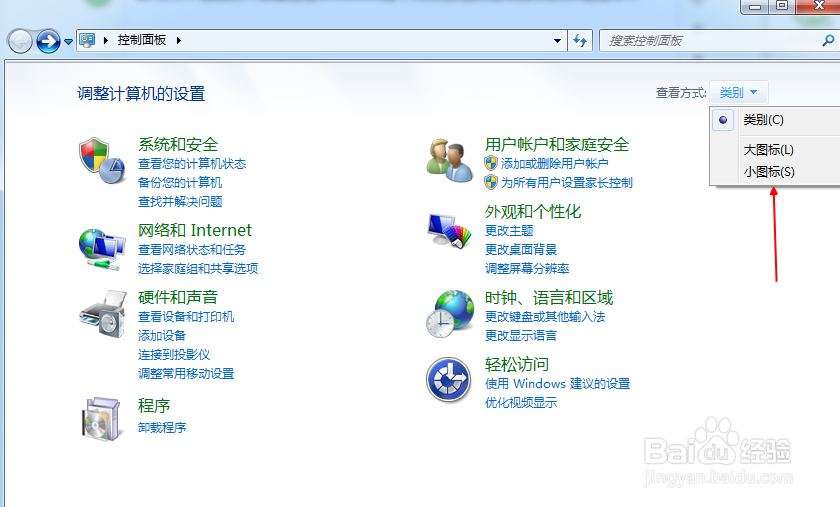Open 更改桌面背景 link
840x507 pixels.
point(521,249)
